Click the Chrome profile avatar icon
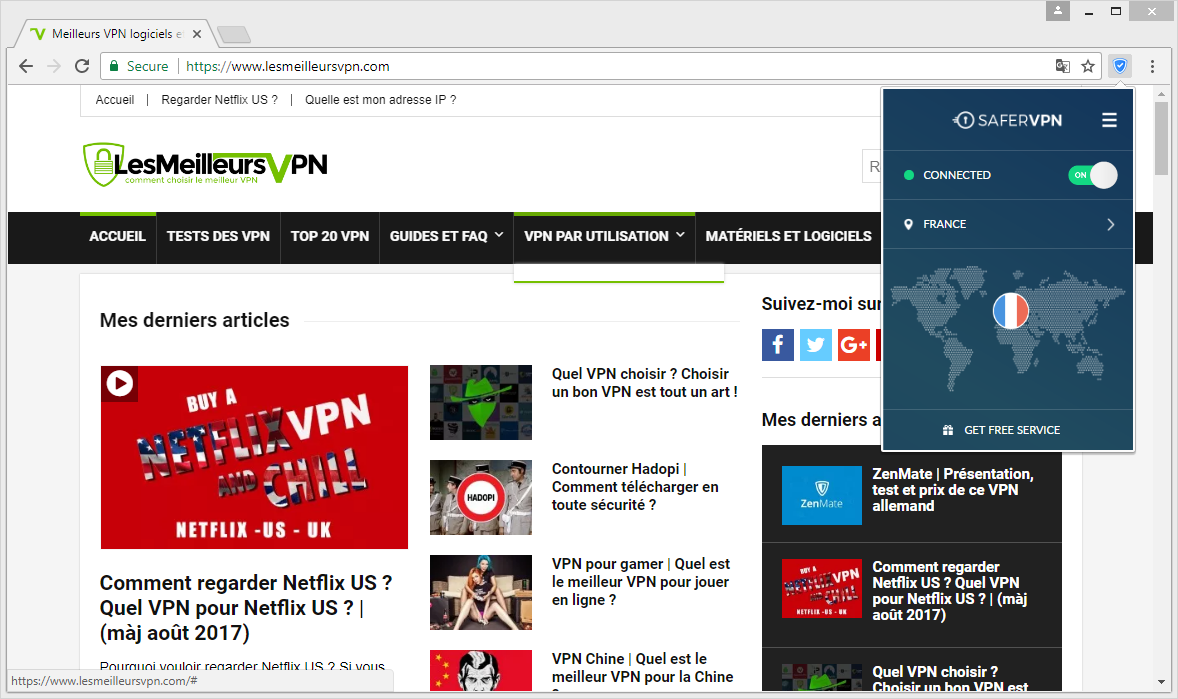This screenshot has height=699, width=1178. coord(1057,11)
